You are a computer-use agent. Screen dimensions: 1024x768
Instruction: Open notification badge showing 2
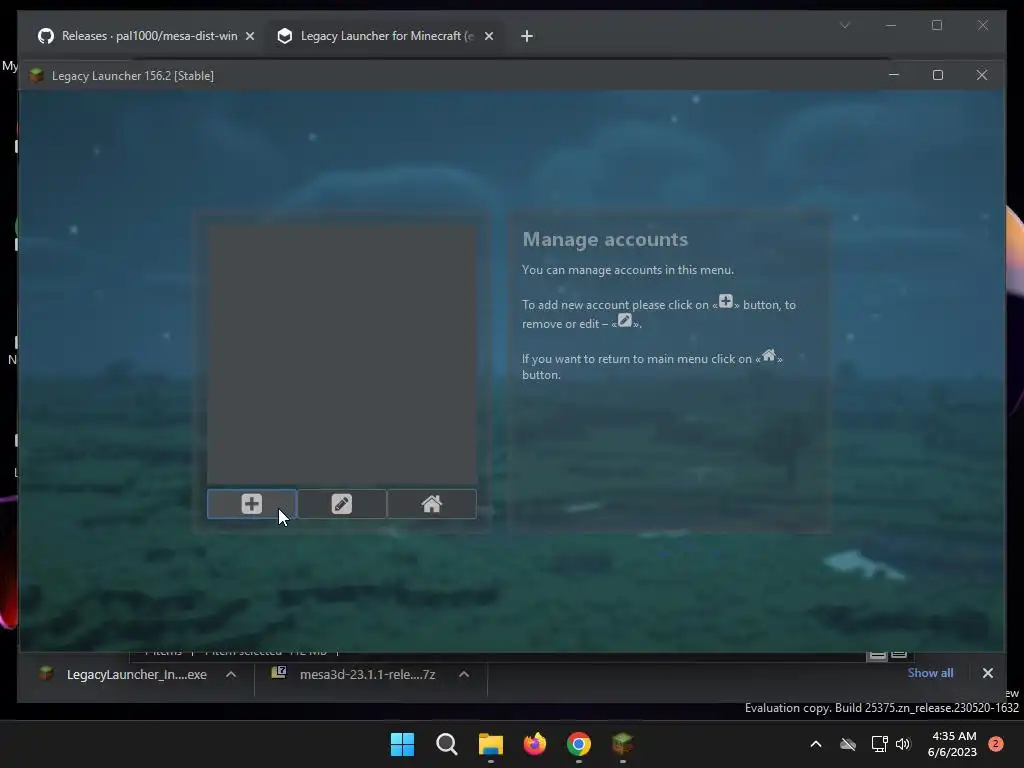[996, 744]
